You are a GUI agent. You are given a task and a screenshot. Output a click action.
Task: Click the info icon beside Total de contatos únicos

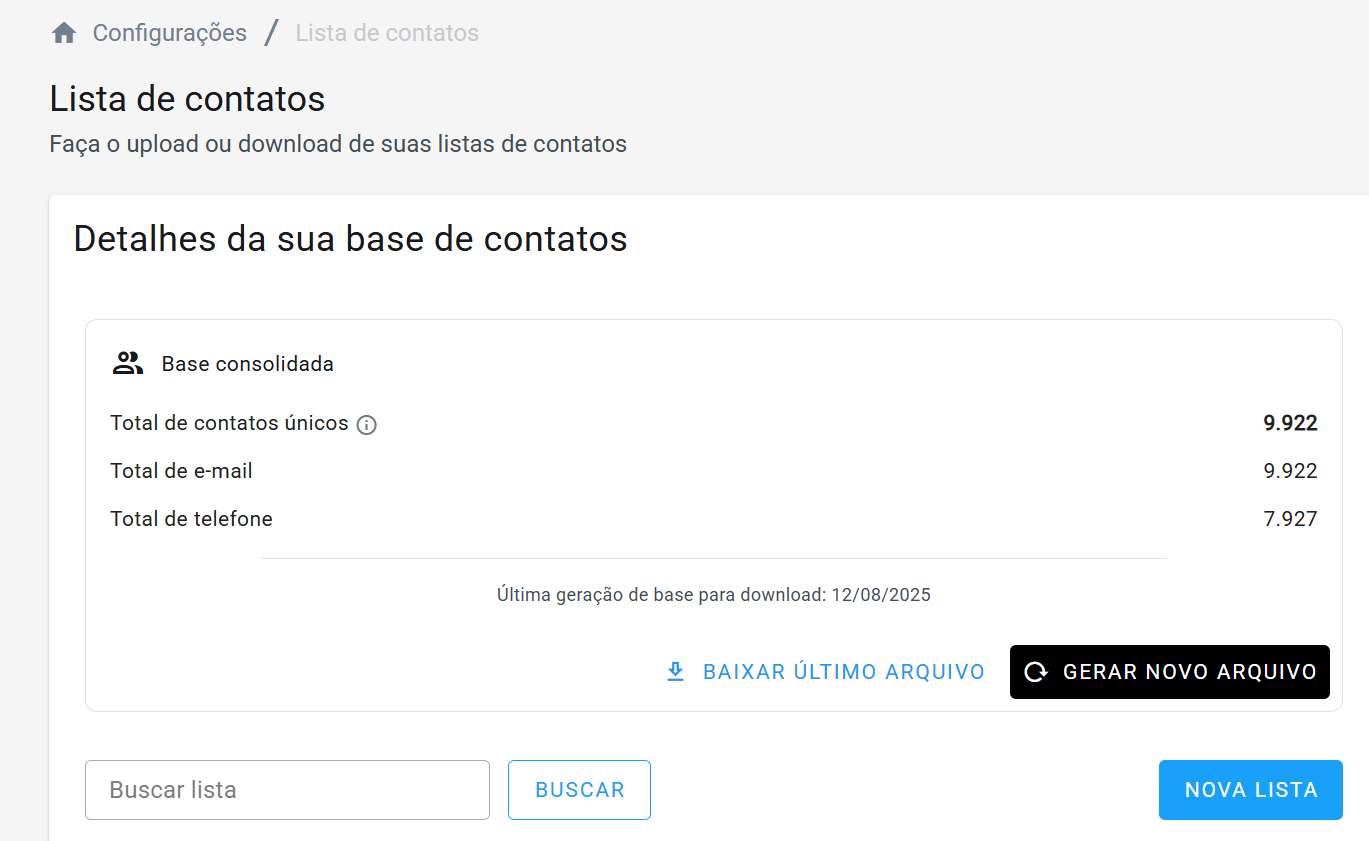(x=367, y=425)
